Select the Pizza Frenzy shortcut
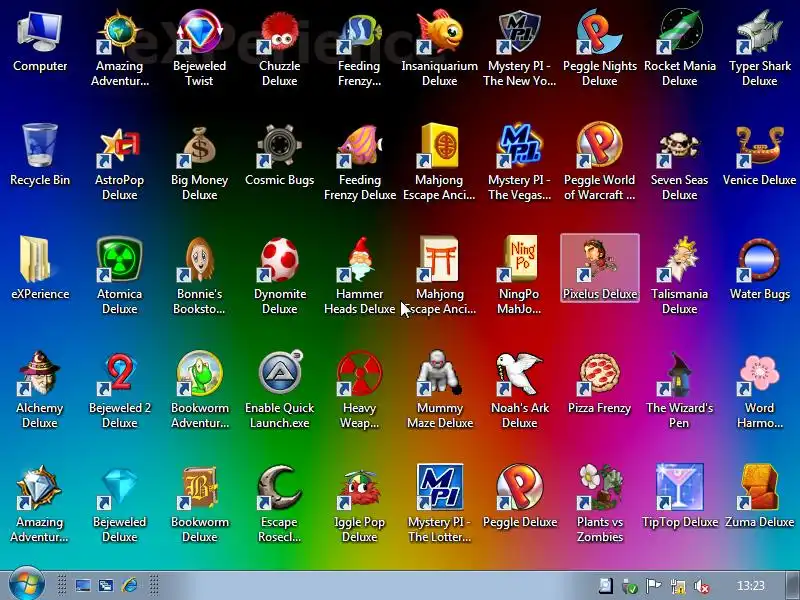Image resolution: width=800 pixels, height=600 pixels. coord(599,384)
